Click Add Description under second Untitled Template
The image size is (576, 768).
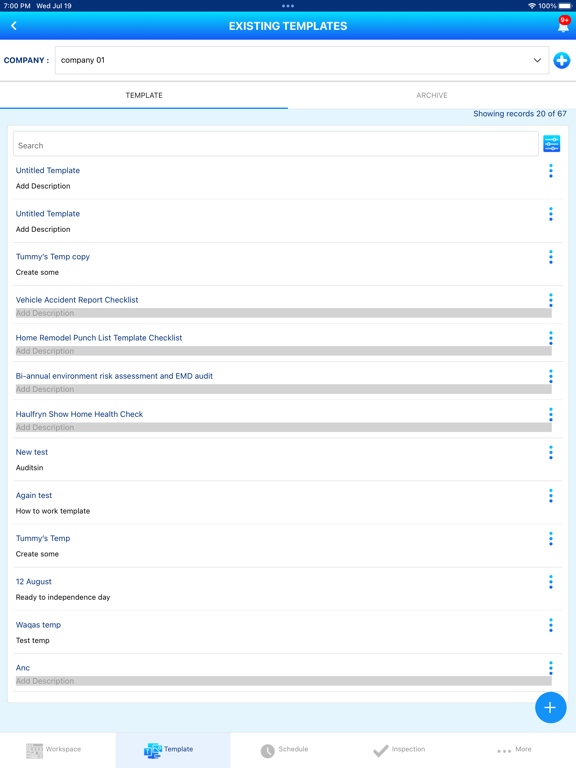pyautogui.click(x=43, y=229)
